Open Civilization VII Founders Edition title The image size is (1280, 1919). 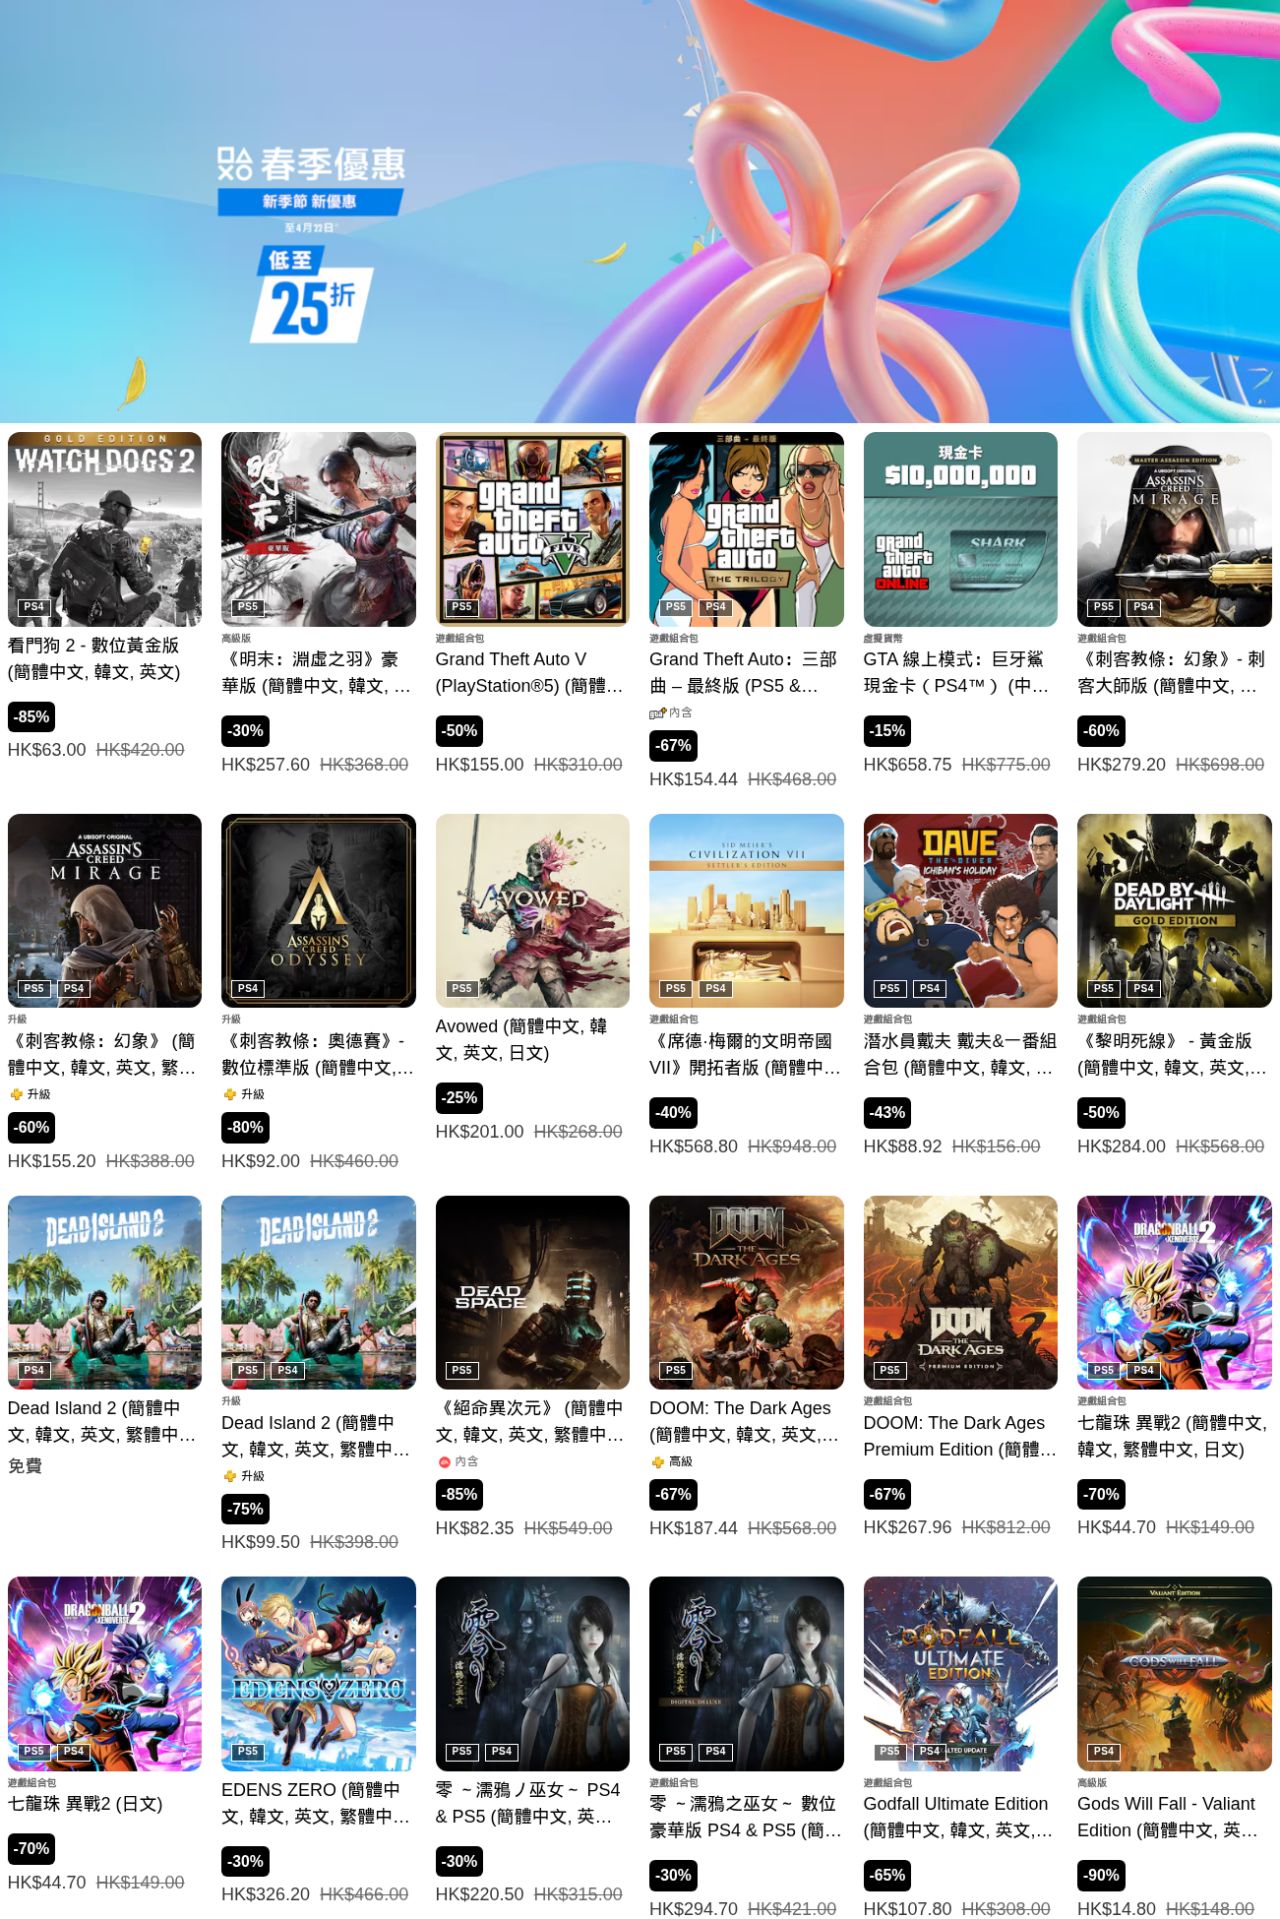(746, 1054)
